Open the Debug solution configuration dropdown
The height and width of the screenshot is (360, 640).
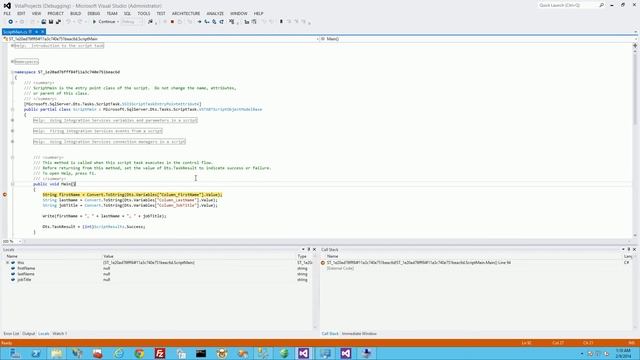click(x=132, y=22)
